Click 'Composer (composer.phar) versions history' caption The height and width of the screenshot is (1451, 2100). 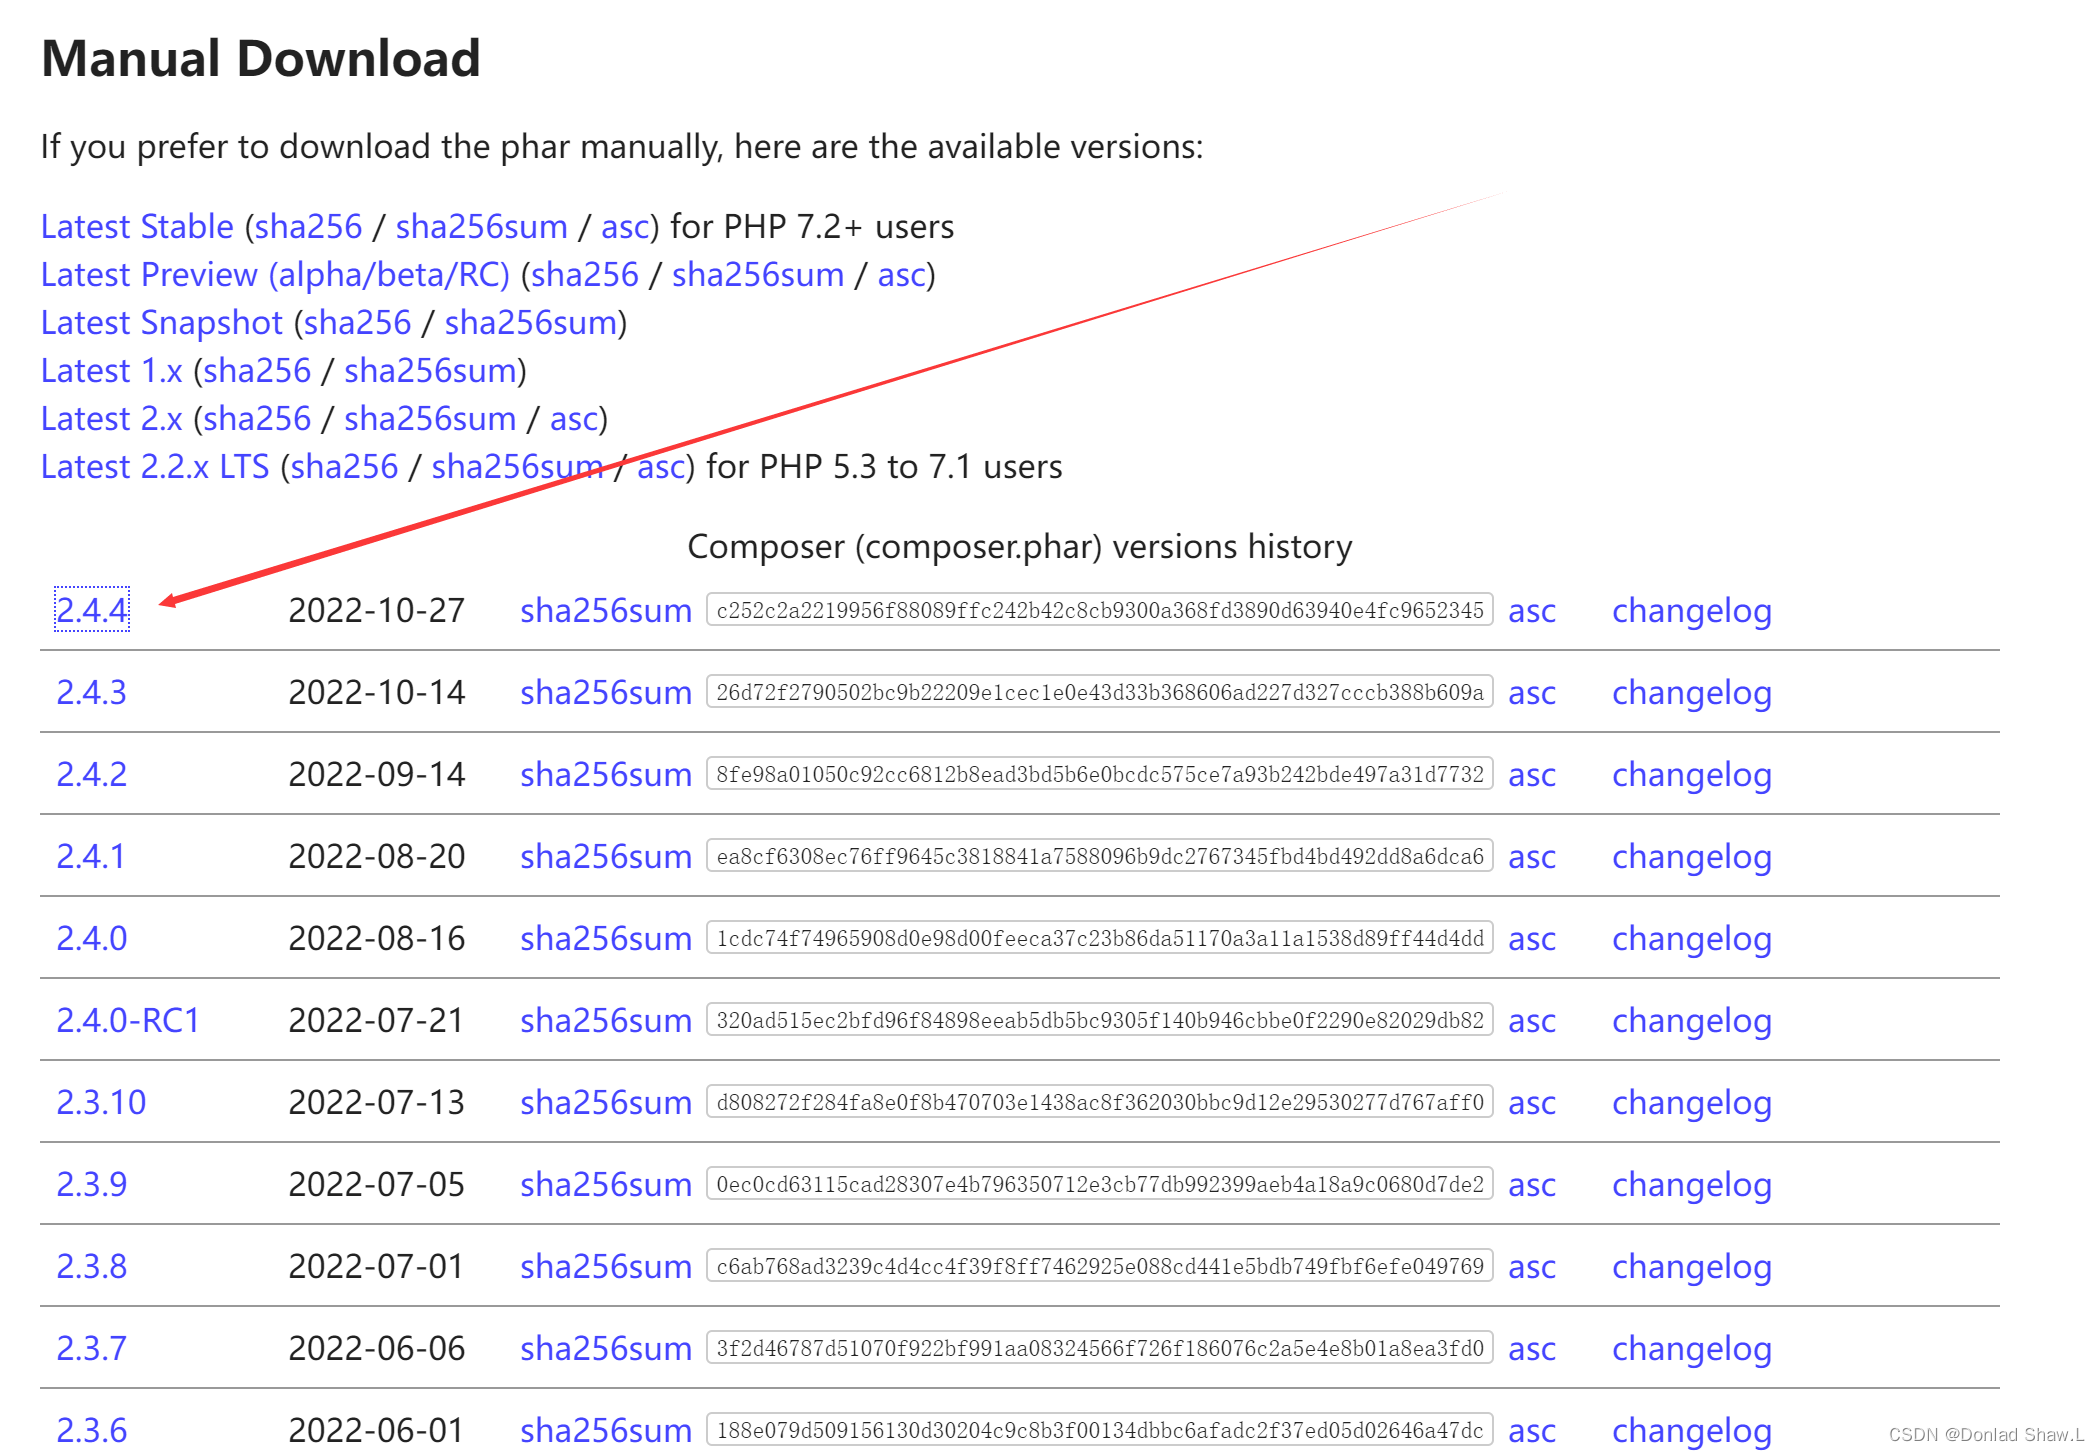point(1020,547)
